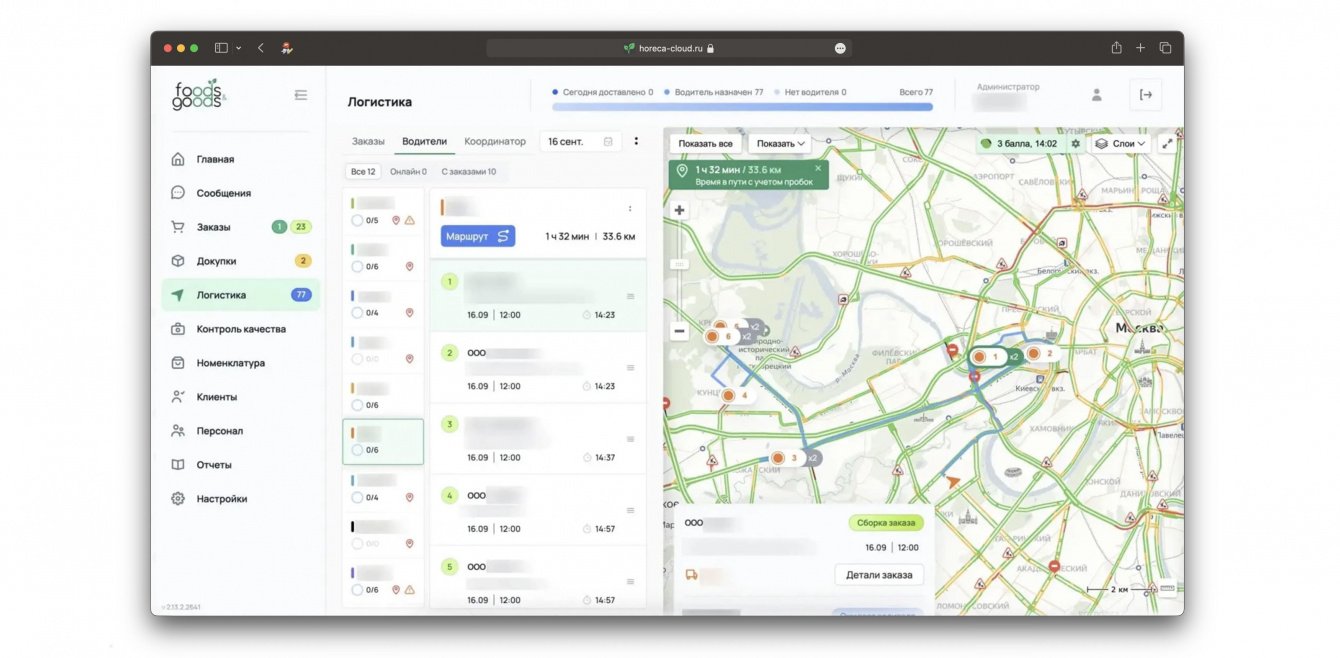Click the delivery progress bar in header
This screenshot has width=1340, height=658.
coord(742,106)
